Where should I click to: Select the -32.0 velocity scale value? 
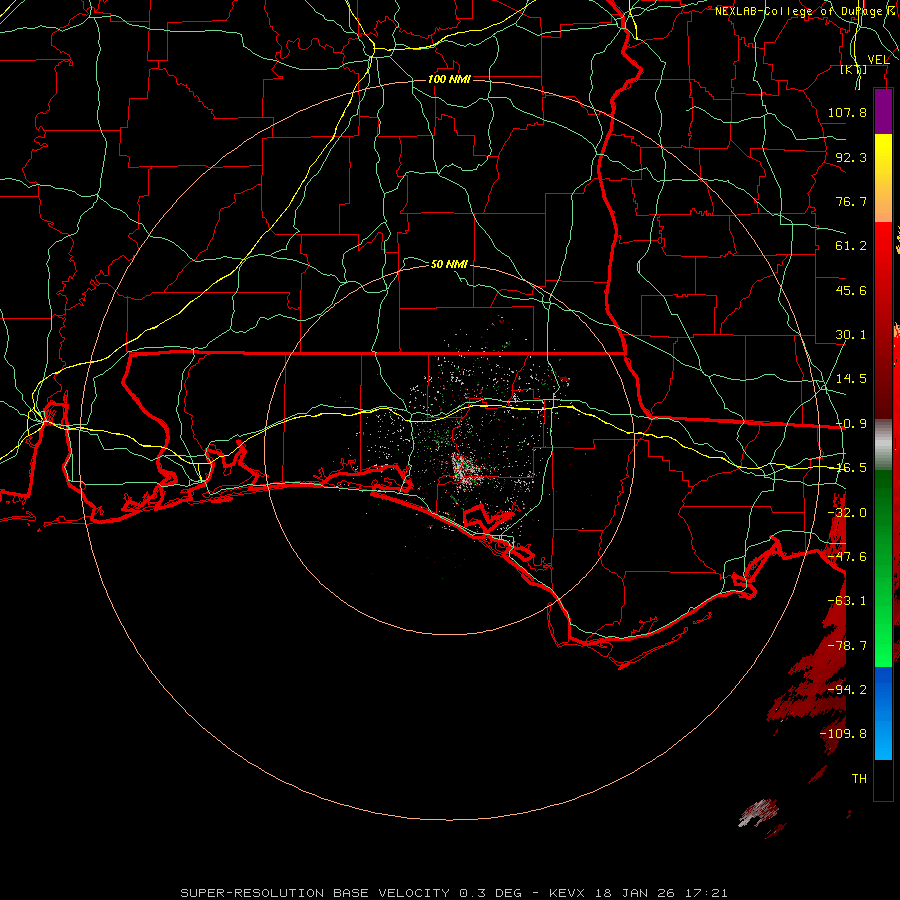point(847,513)
